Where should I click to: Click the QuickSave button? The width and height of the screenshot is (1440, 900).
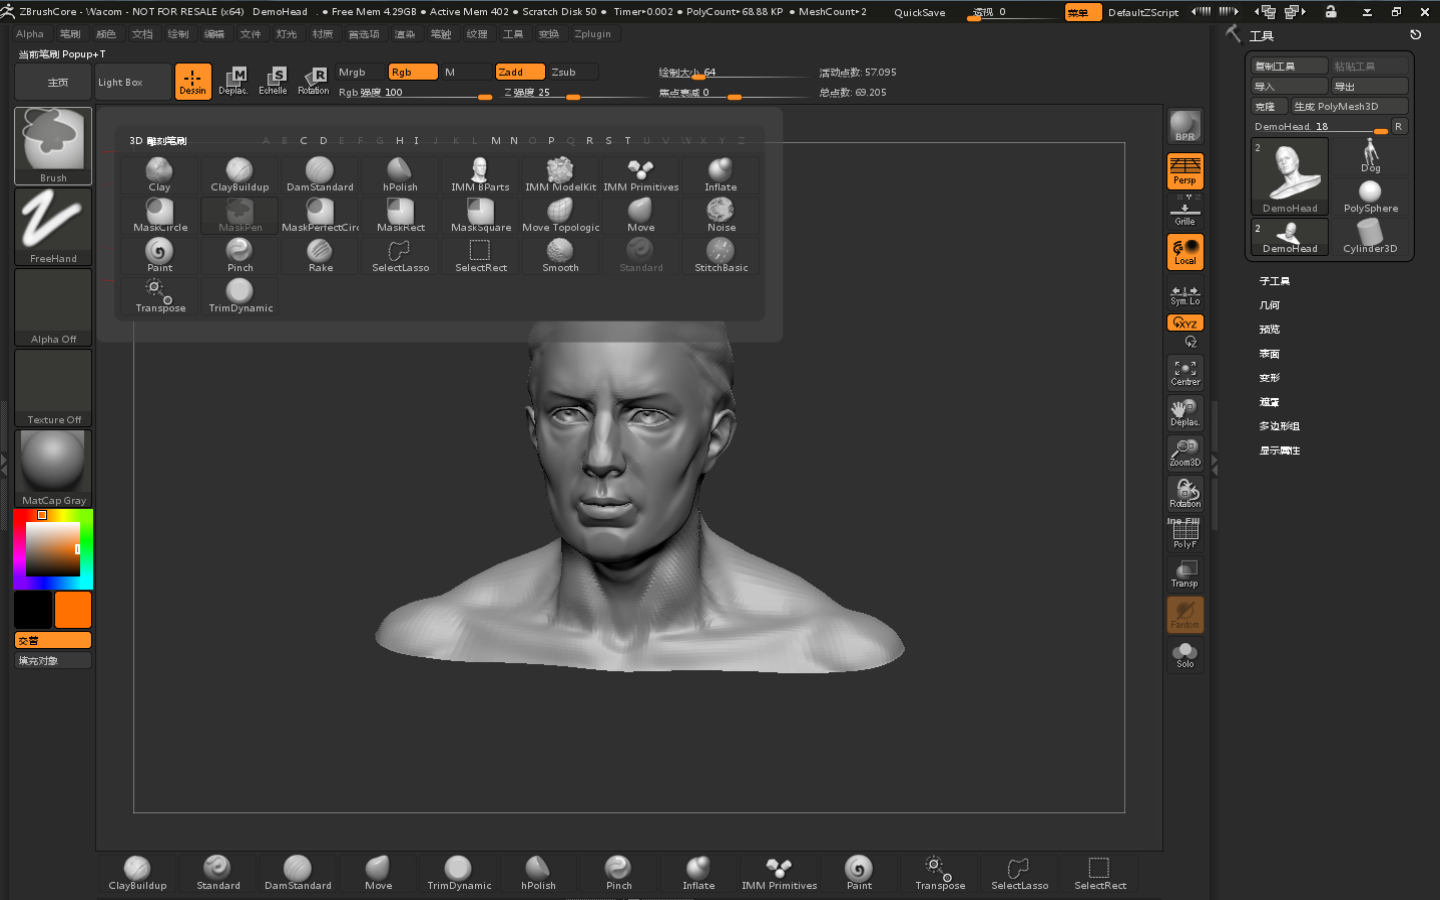919,12
